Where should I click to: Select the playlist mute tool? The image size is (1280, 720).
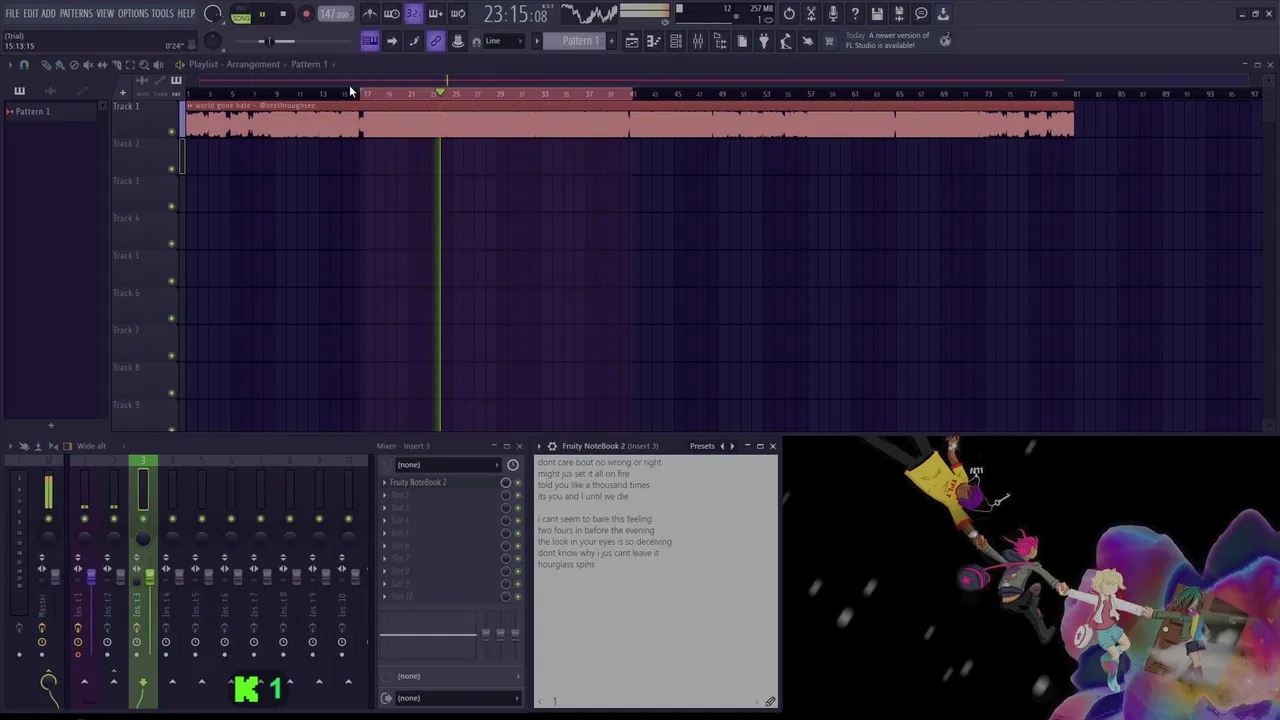coord(87,65)
